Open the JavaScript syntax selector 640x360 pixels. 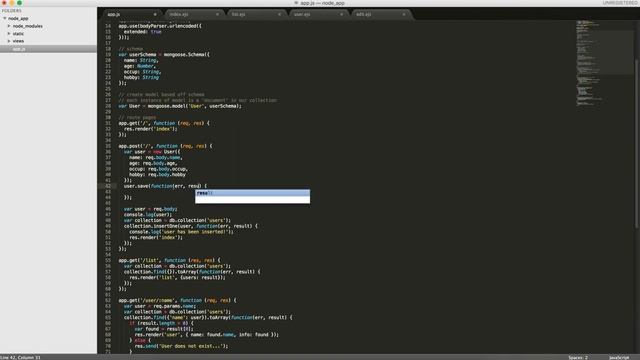click(619, 357)
